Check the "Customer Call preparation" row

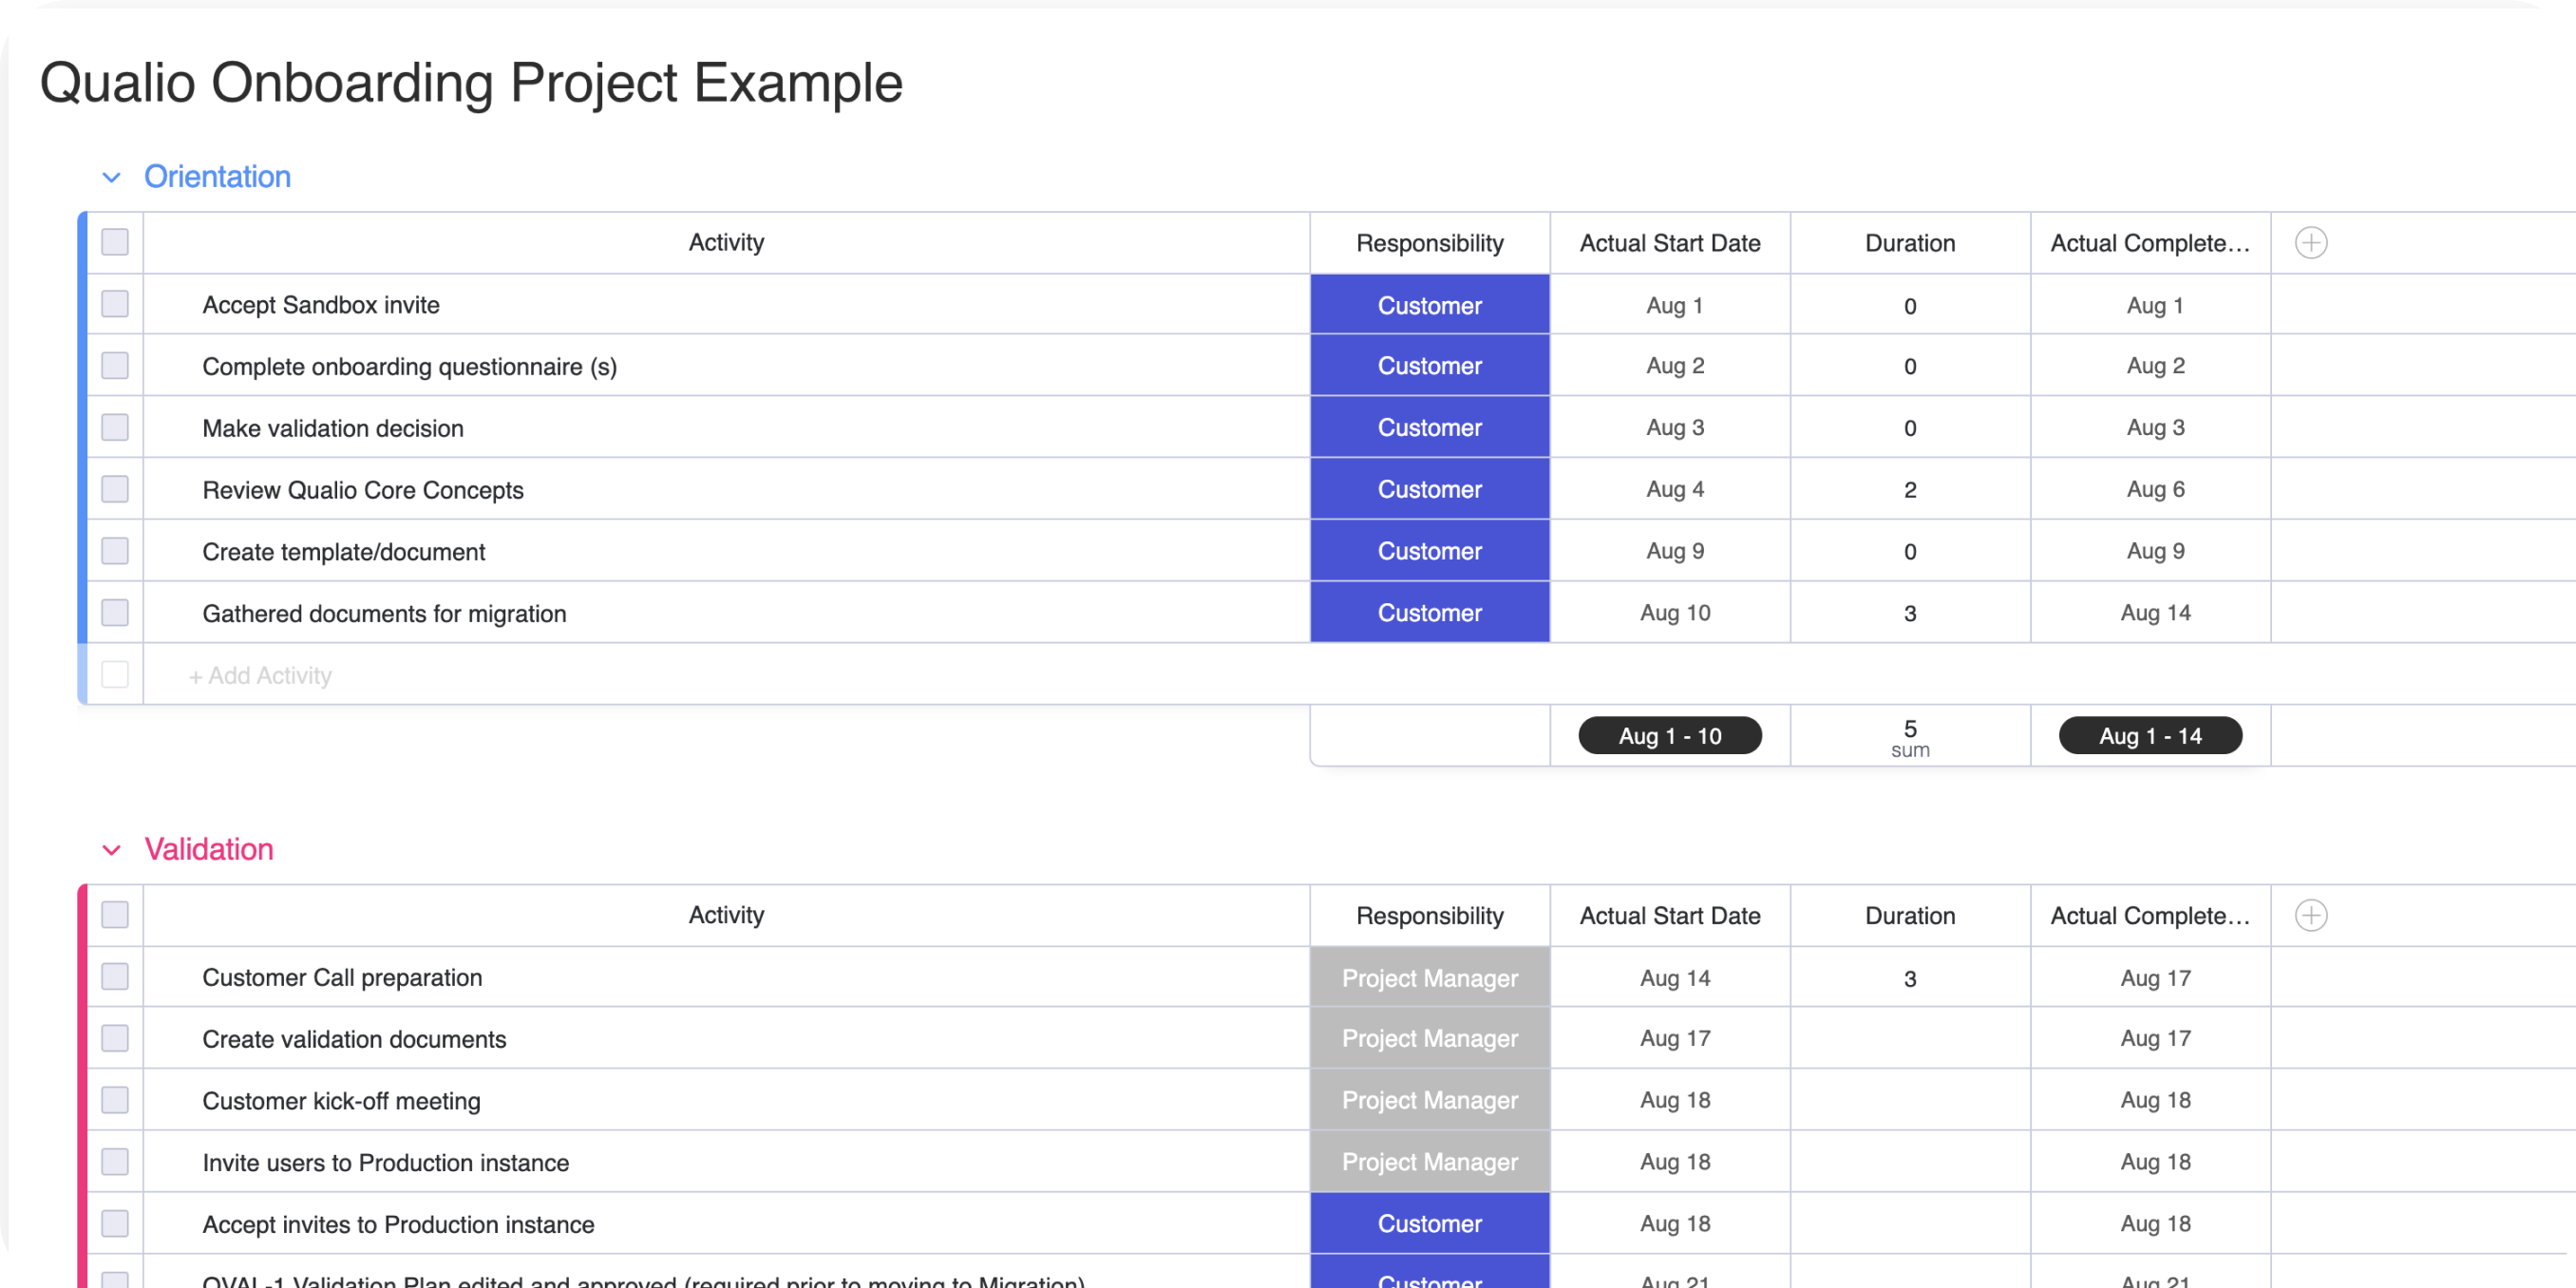[x=115, y=977]
